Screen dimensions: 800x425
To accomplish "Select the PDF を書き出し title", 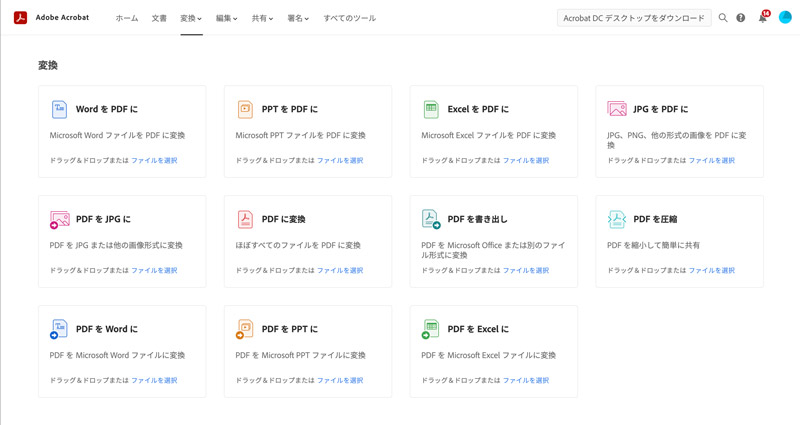I will pos(478,219).
